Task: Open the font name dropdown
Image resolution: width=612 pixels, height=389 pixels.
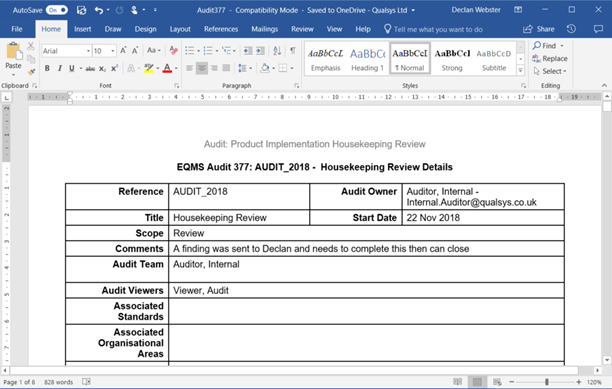Action: [88, 51]
